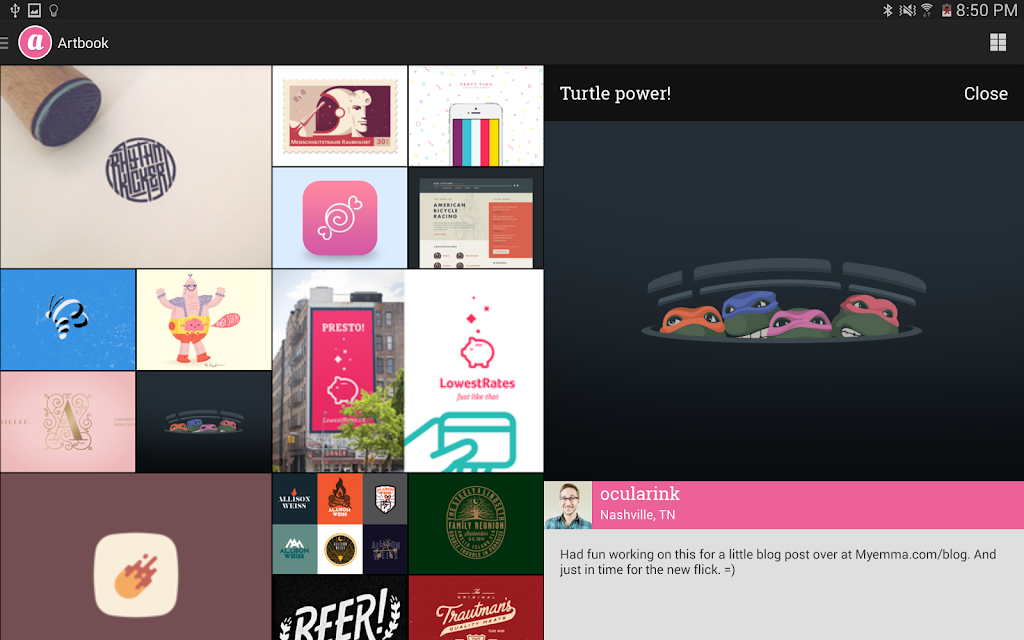View the large ninja turtles image
The image size is (1024, 640).
tap(784, 301)
